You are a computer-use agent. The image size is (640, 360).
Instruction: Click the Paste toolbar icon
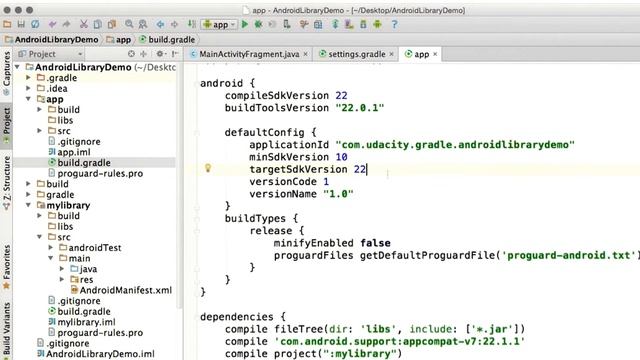(112, 24)
